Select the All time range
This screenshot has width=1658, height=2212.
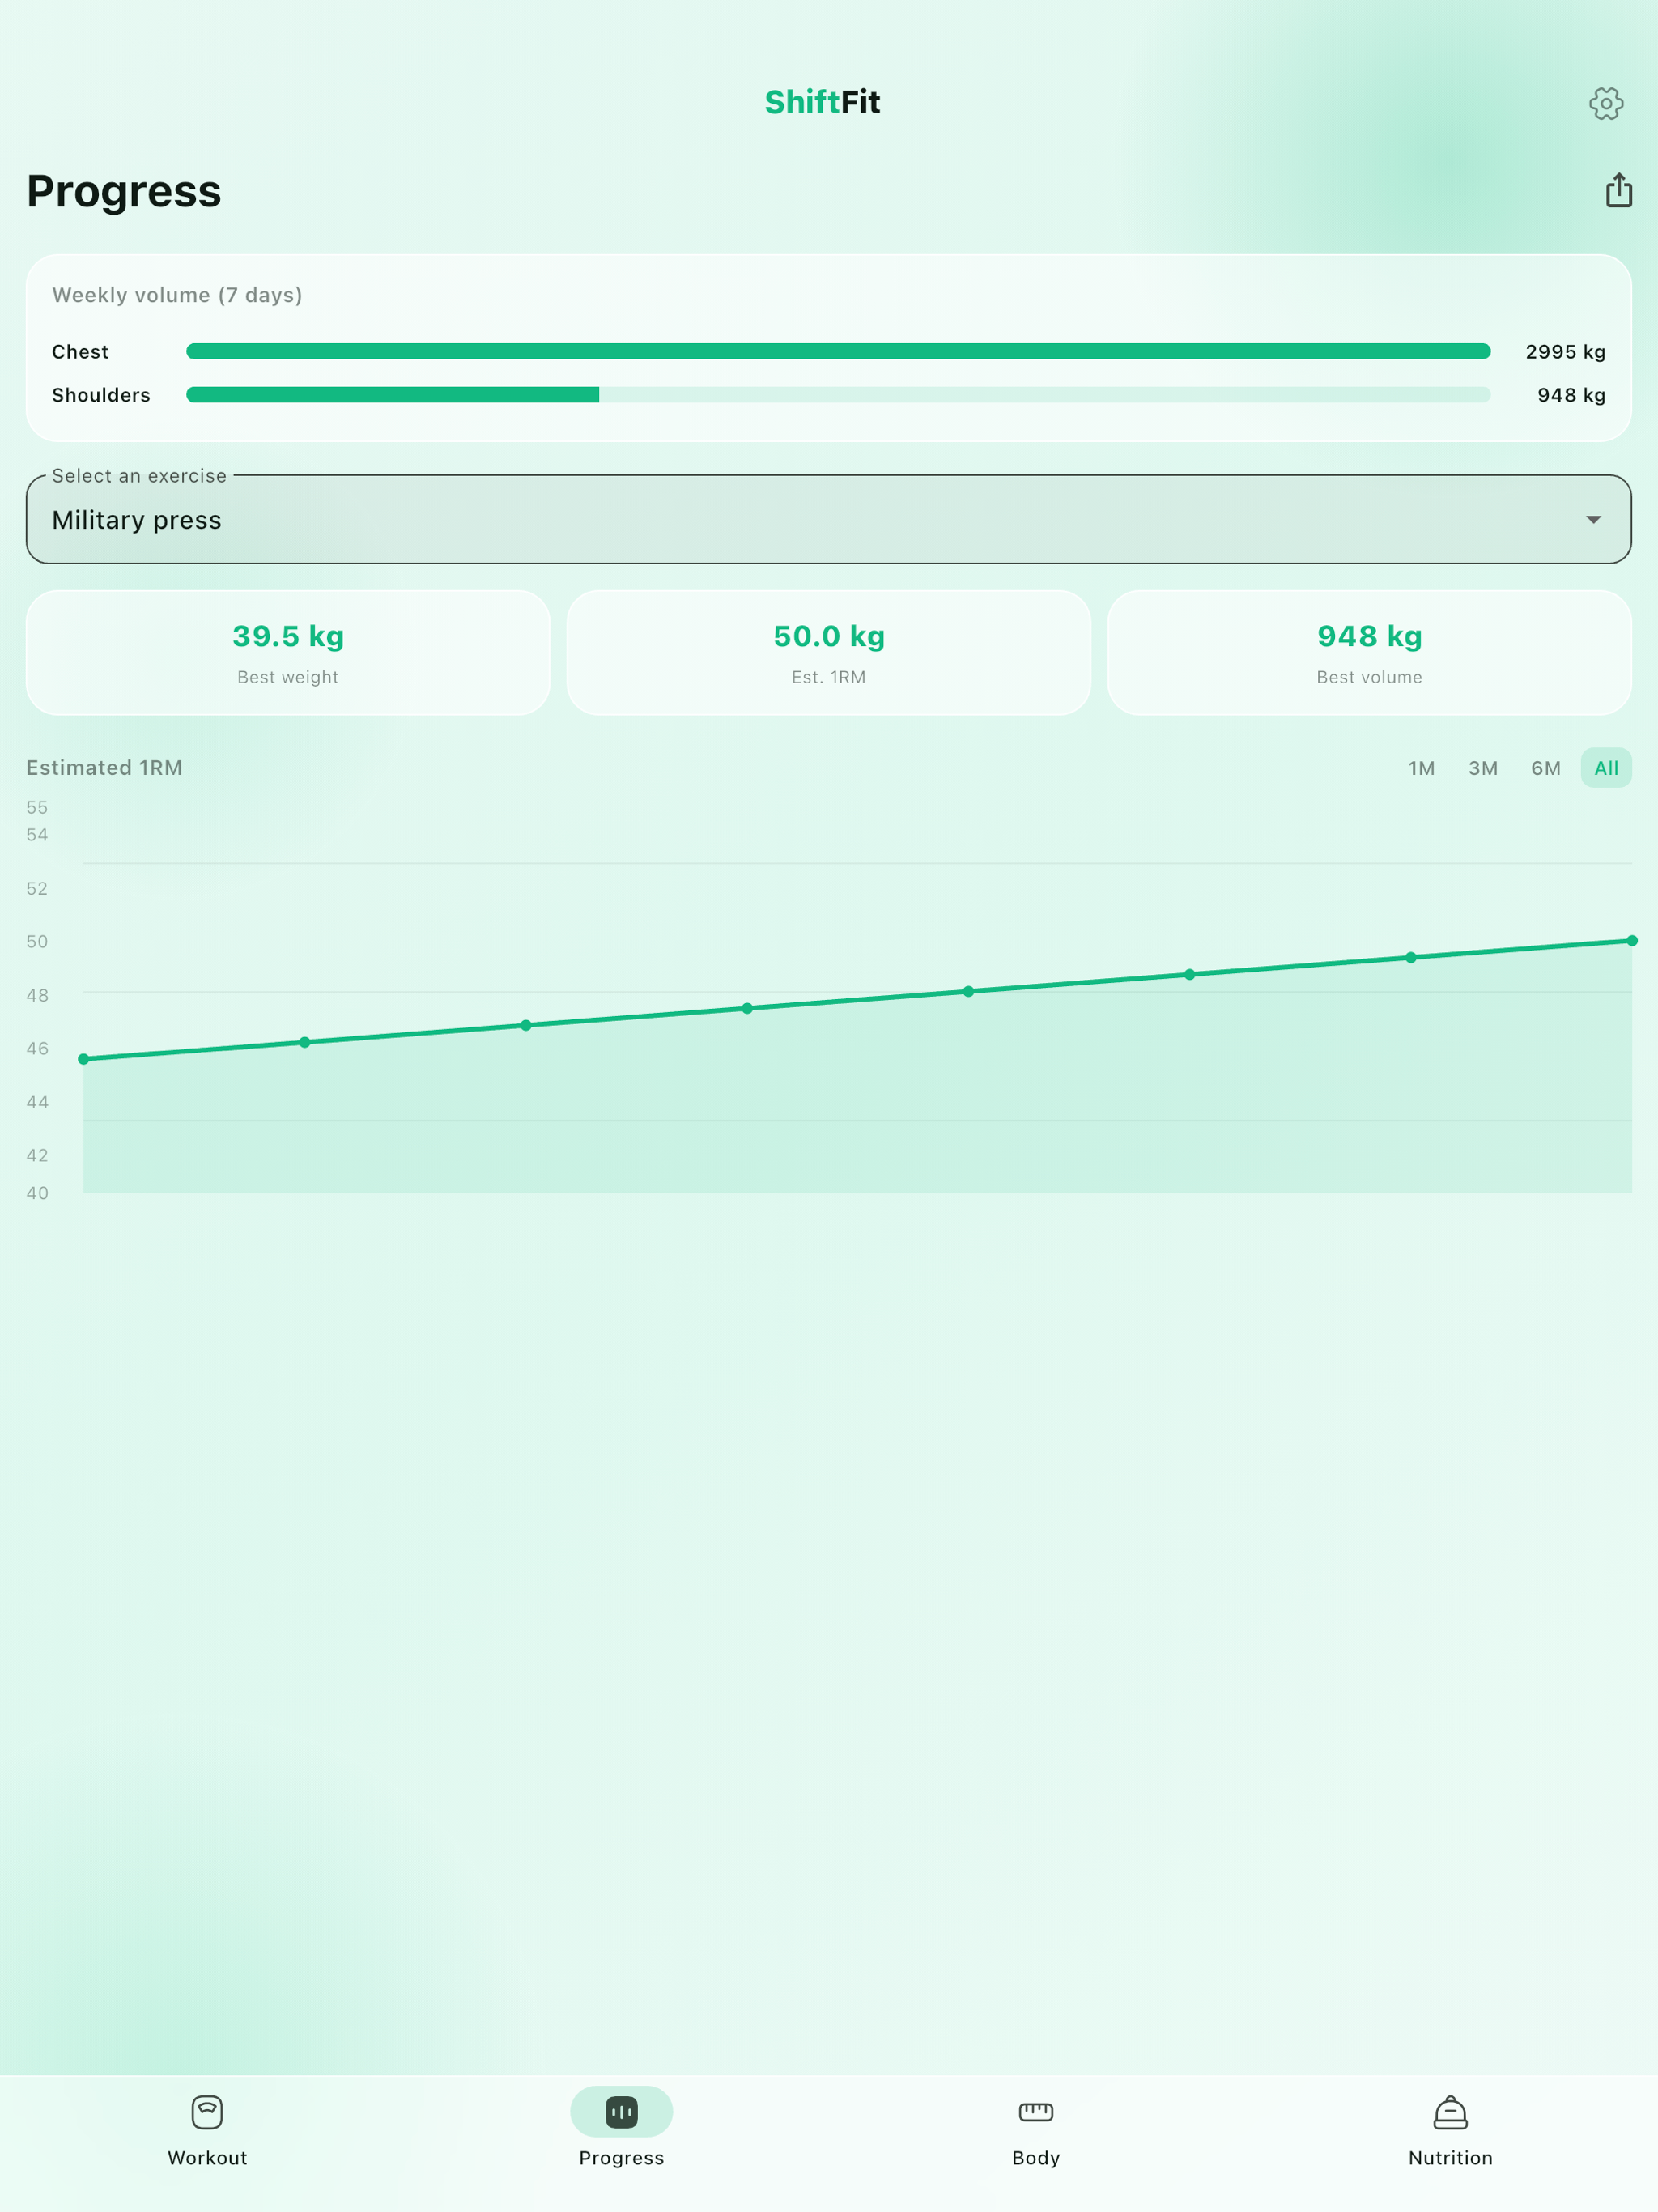(x=1606, y=768)
